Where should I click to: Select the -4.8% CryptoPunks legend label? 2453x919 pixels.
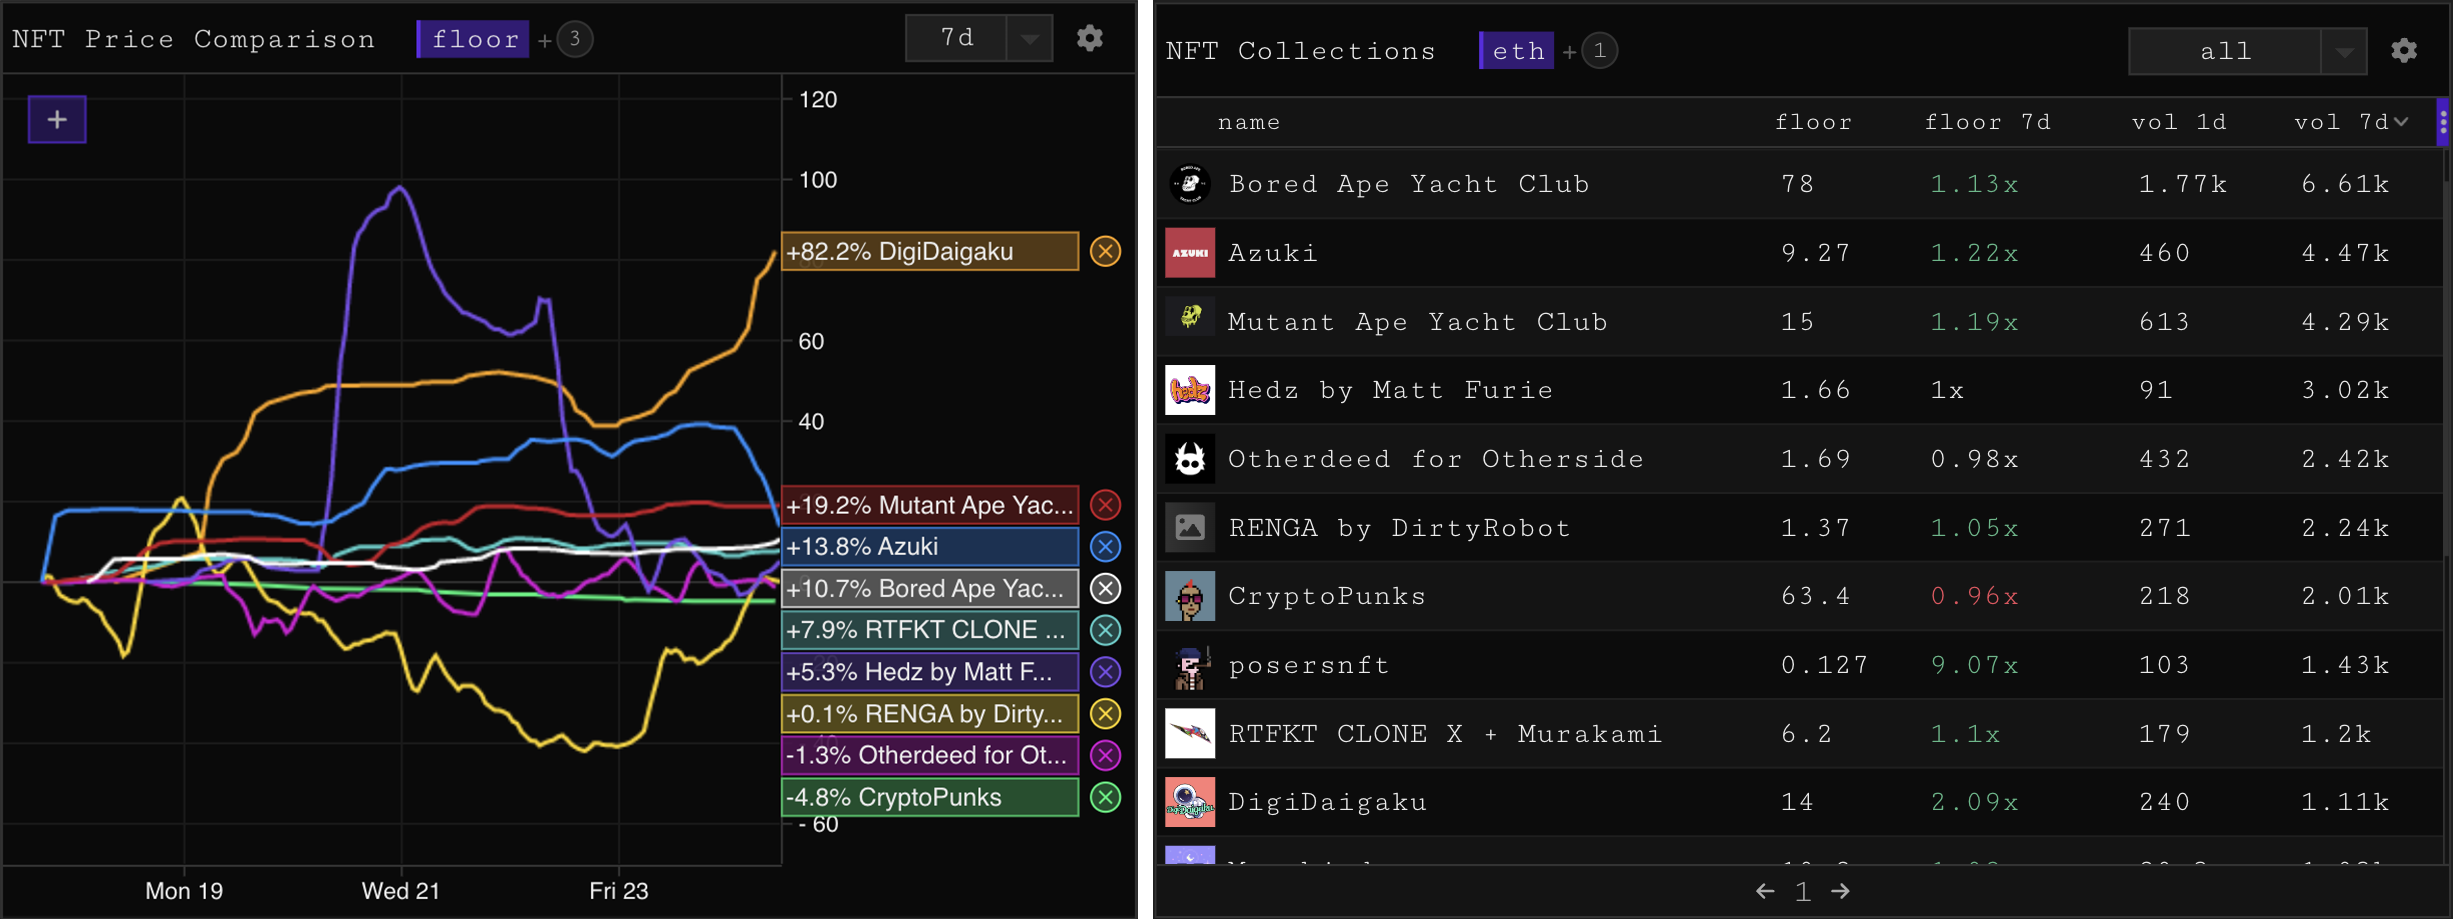coord(930,797)
